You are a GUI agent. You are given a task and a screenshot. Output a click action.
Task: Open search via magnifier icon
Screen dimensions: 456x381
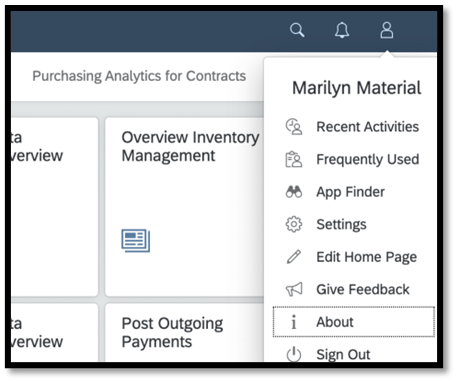(297, 30)
